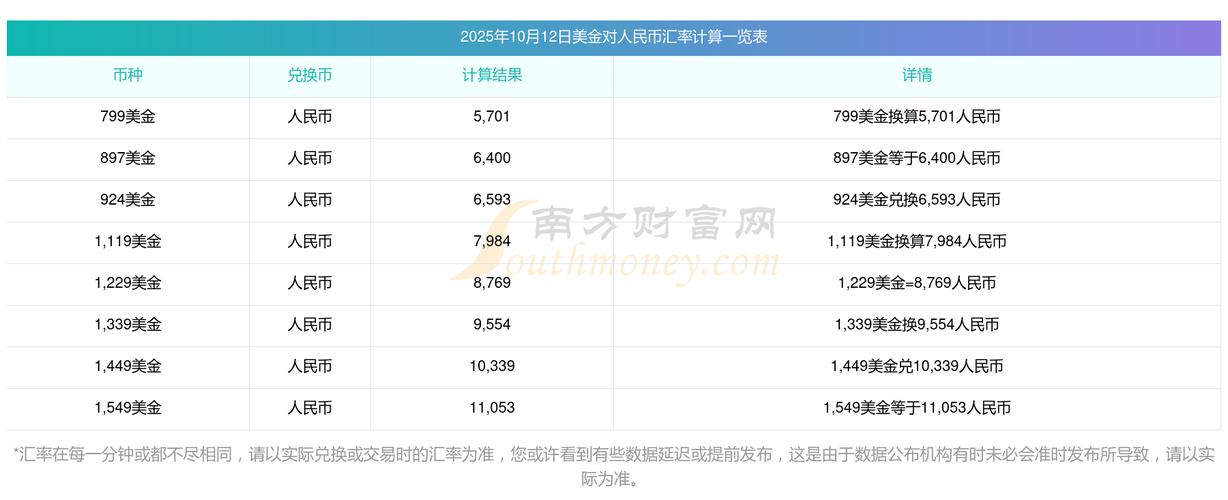1228x500 pixels.
Task: Click the 1,339美金换9,554人民币 detail cell
Action: [917, 325]
